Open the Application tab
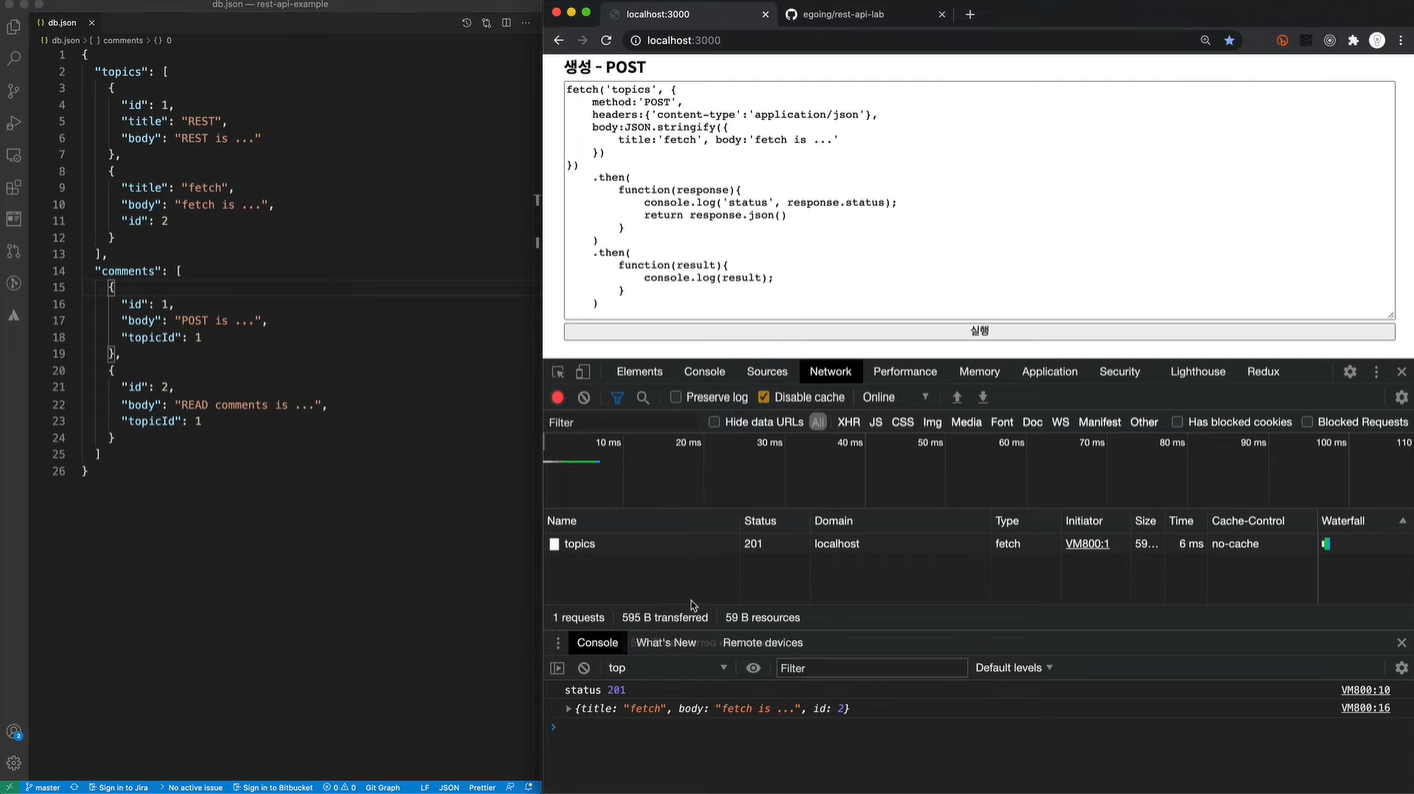The width and height of the screenshot is (1414, 794). pos(1049,371)
